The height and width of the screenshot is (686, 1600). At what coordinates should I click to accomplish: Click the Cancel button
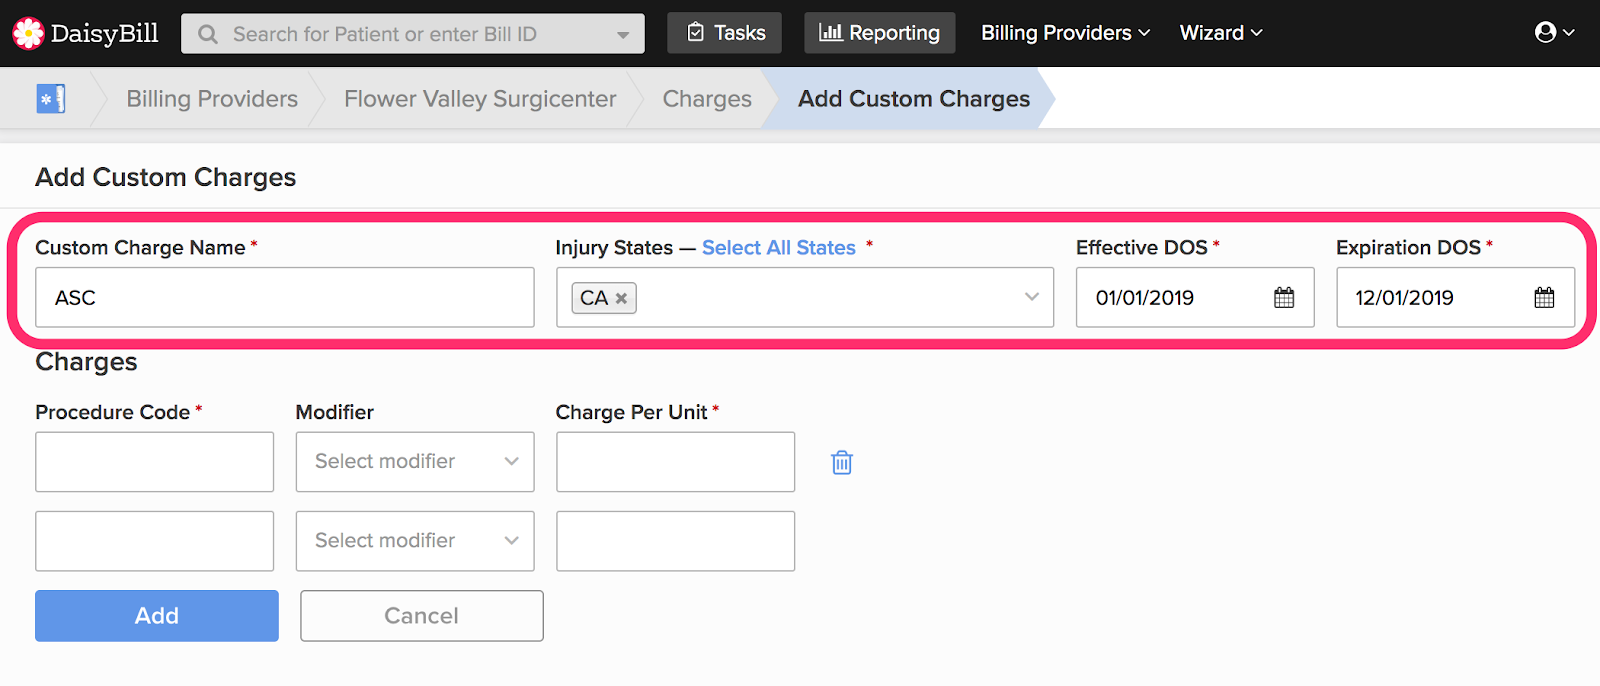pos(422,616)
